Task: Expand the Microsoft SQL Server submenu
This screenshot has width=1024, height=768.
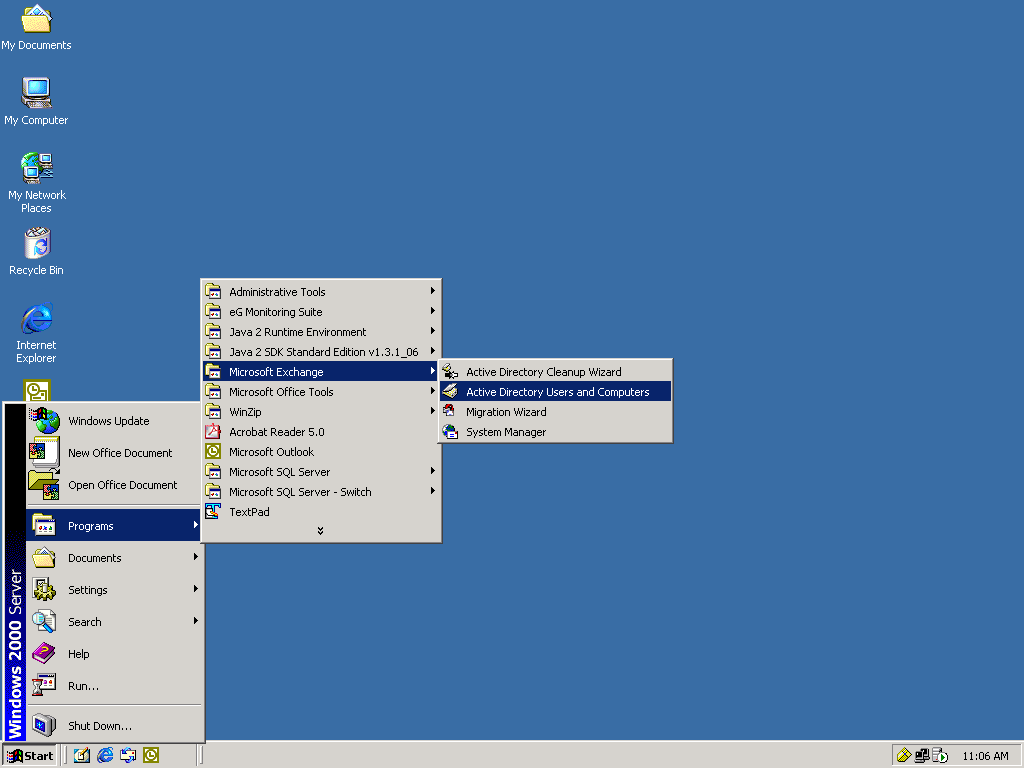Action: 321,472
